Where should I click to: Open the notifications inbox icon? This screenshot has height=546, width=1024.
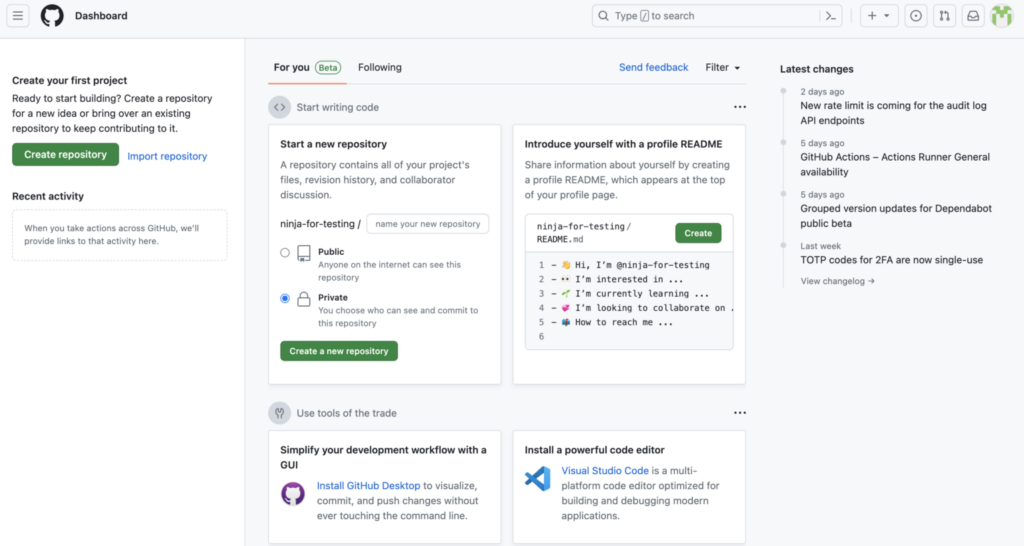tap(973, 16)
